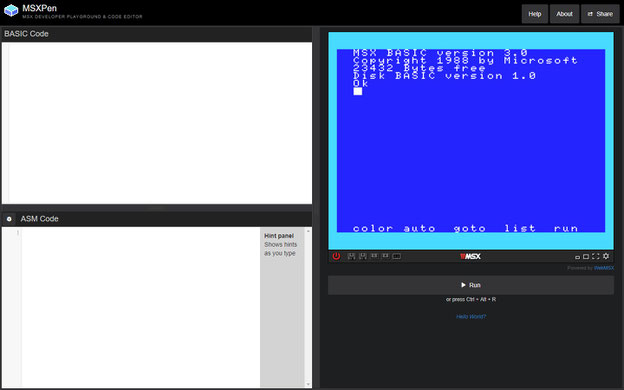The height and width of the screenshot is (390, 624).
Task: Click the MSXPen title text
Action: 39,8
